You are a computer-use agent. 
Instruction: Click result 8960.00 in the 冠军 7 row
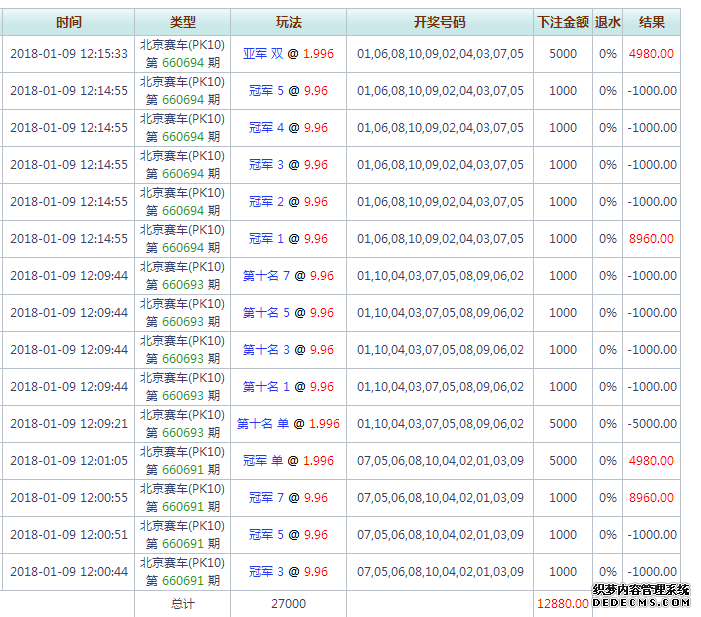coord(651,498)
